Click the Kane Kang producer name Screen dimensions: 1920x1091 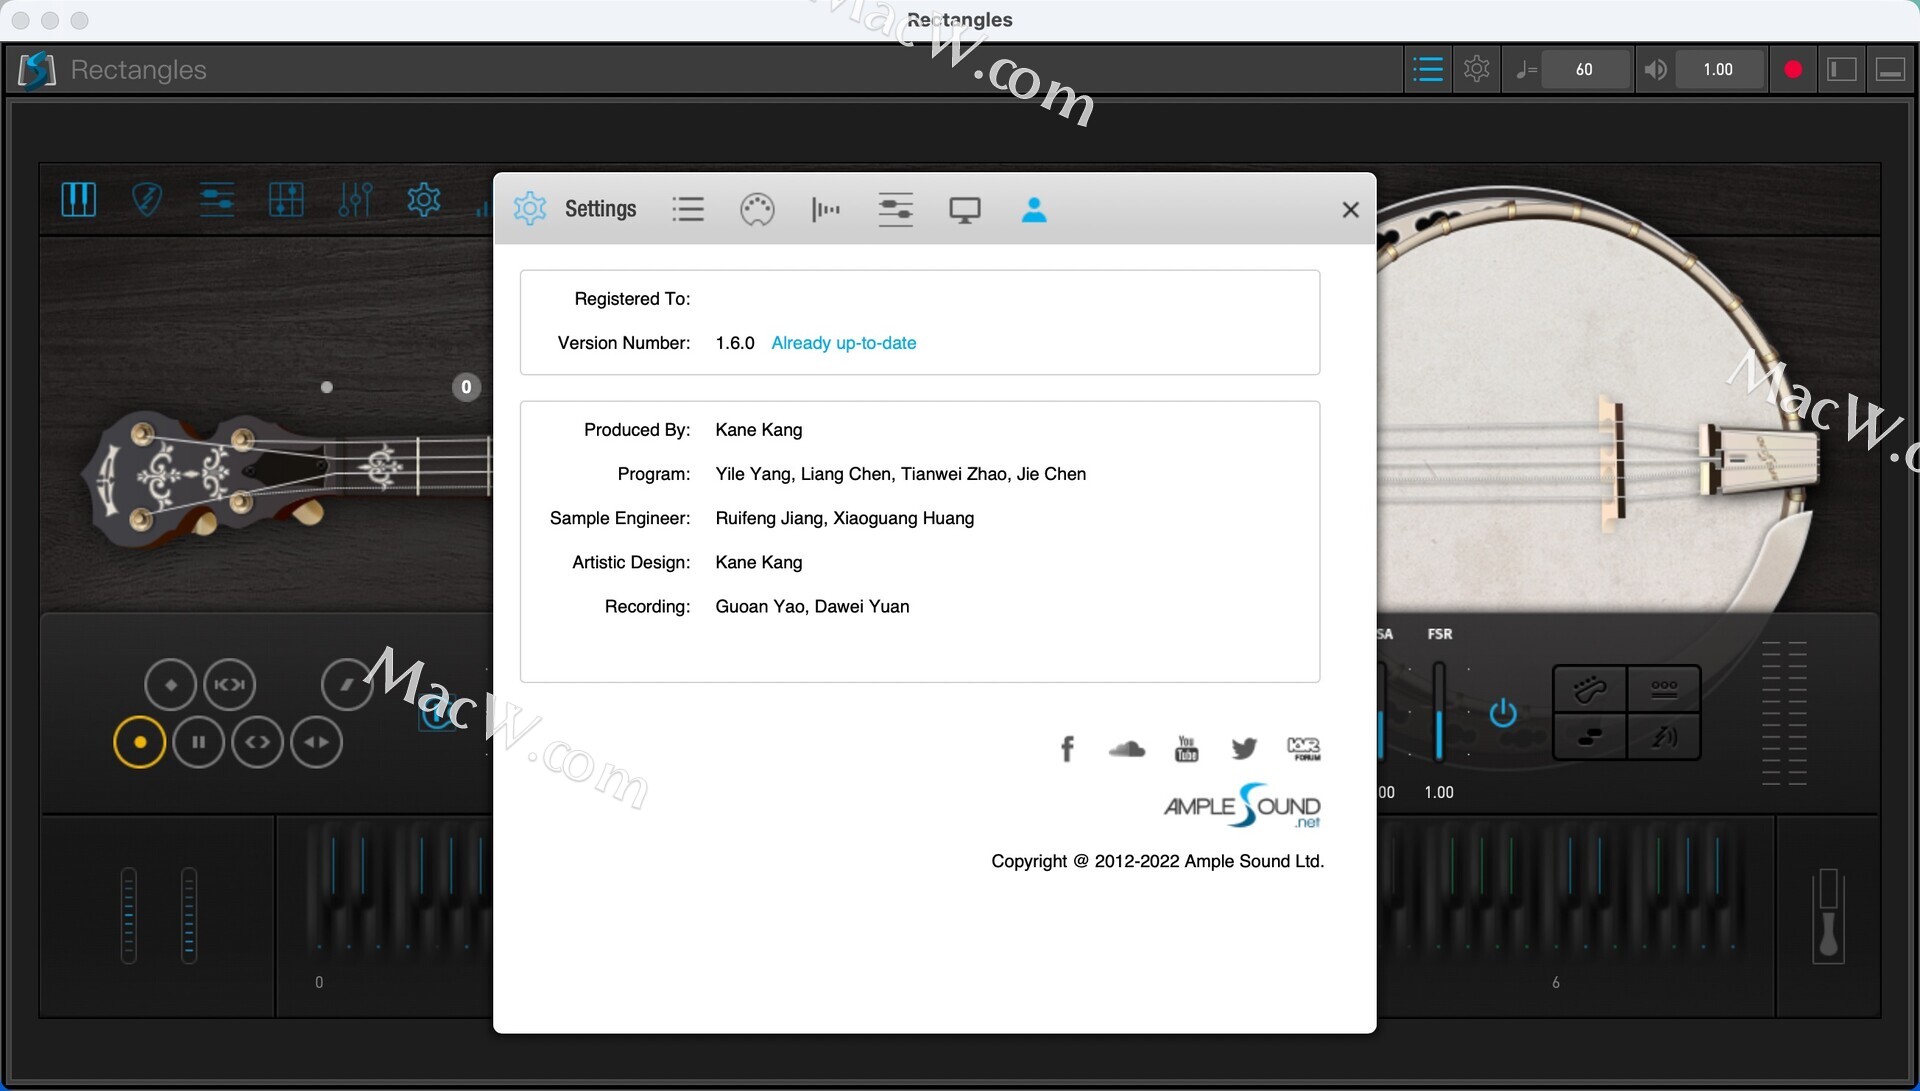point(759,430)
